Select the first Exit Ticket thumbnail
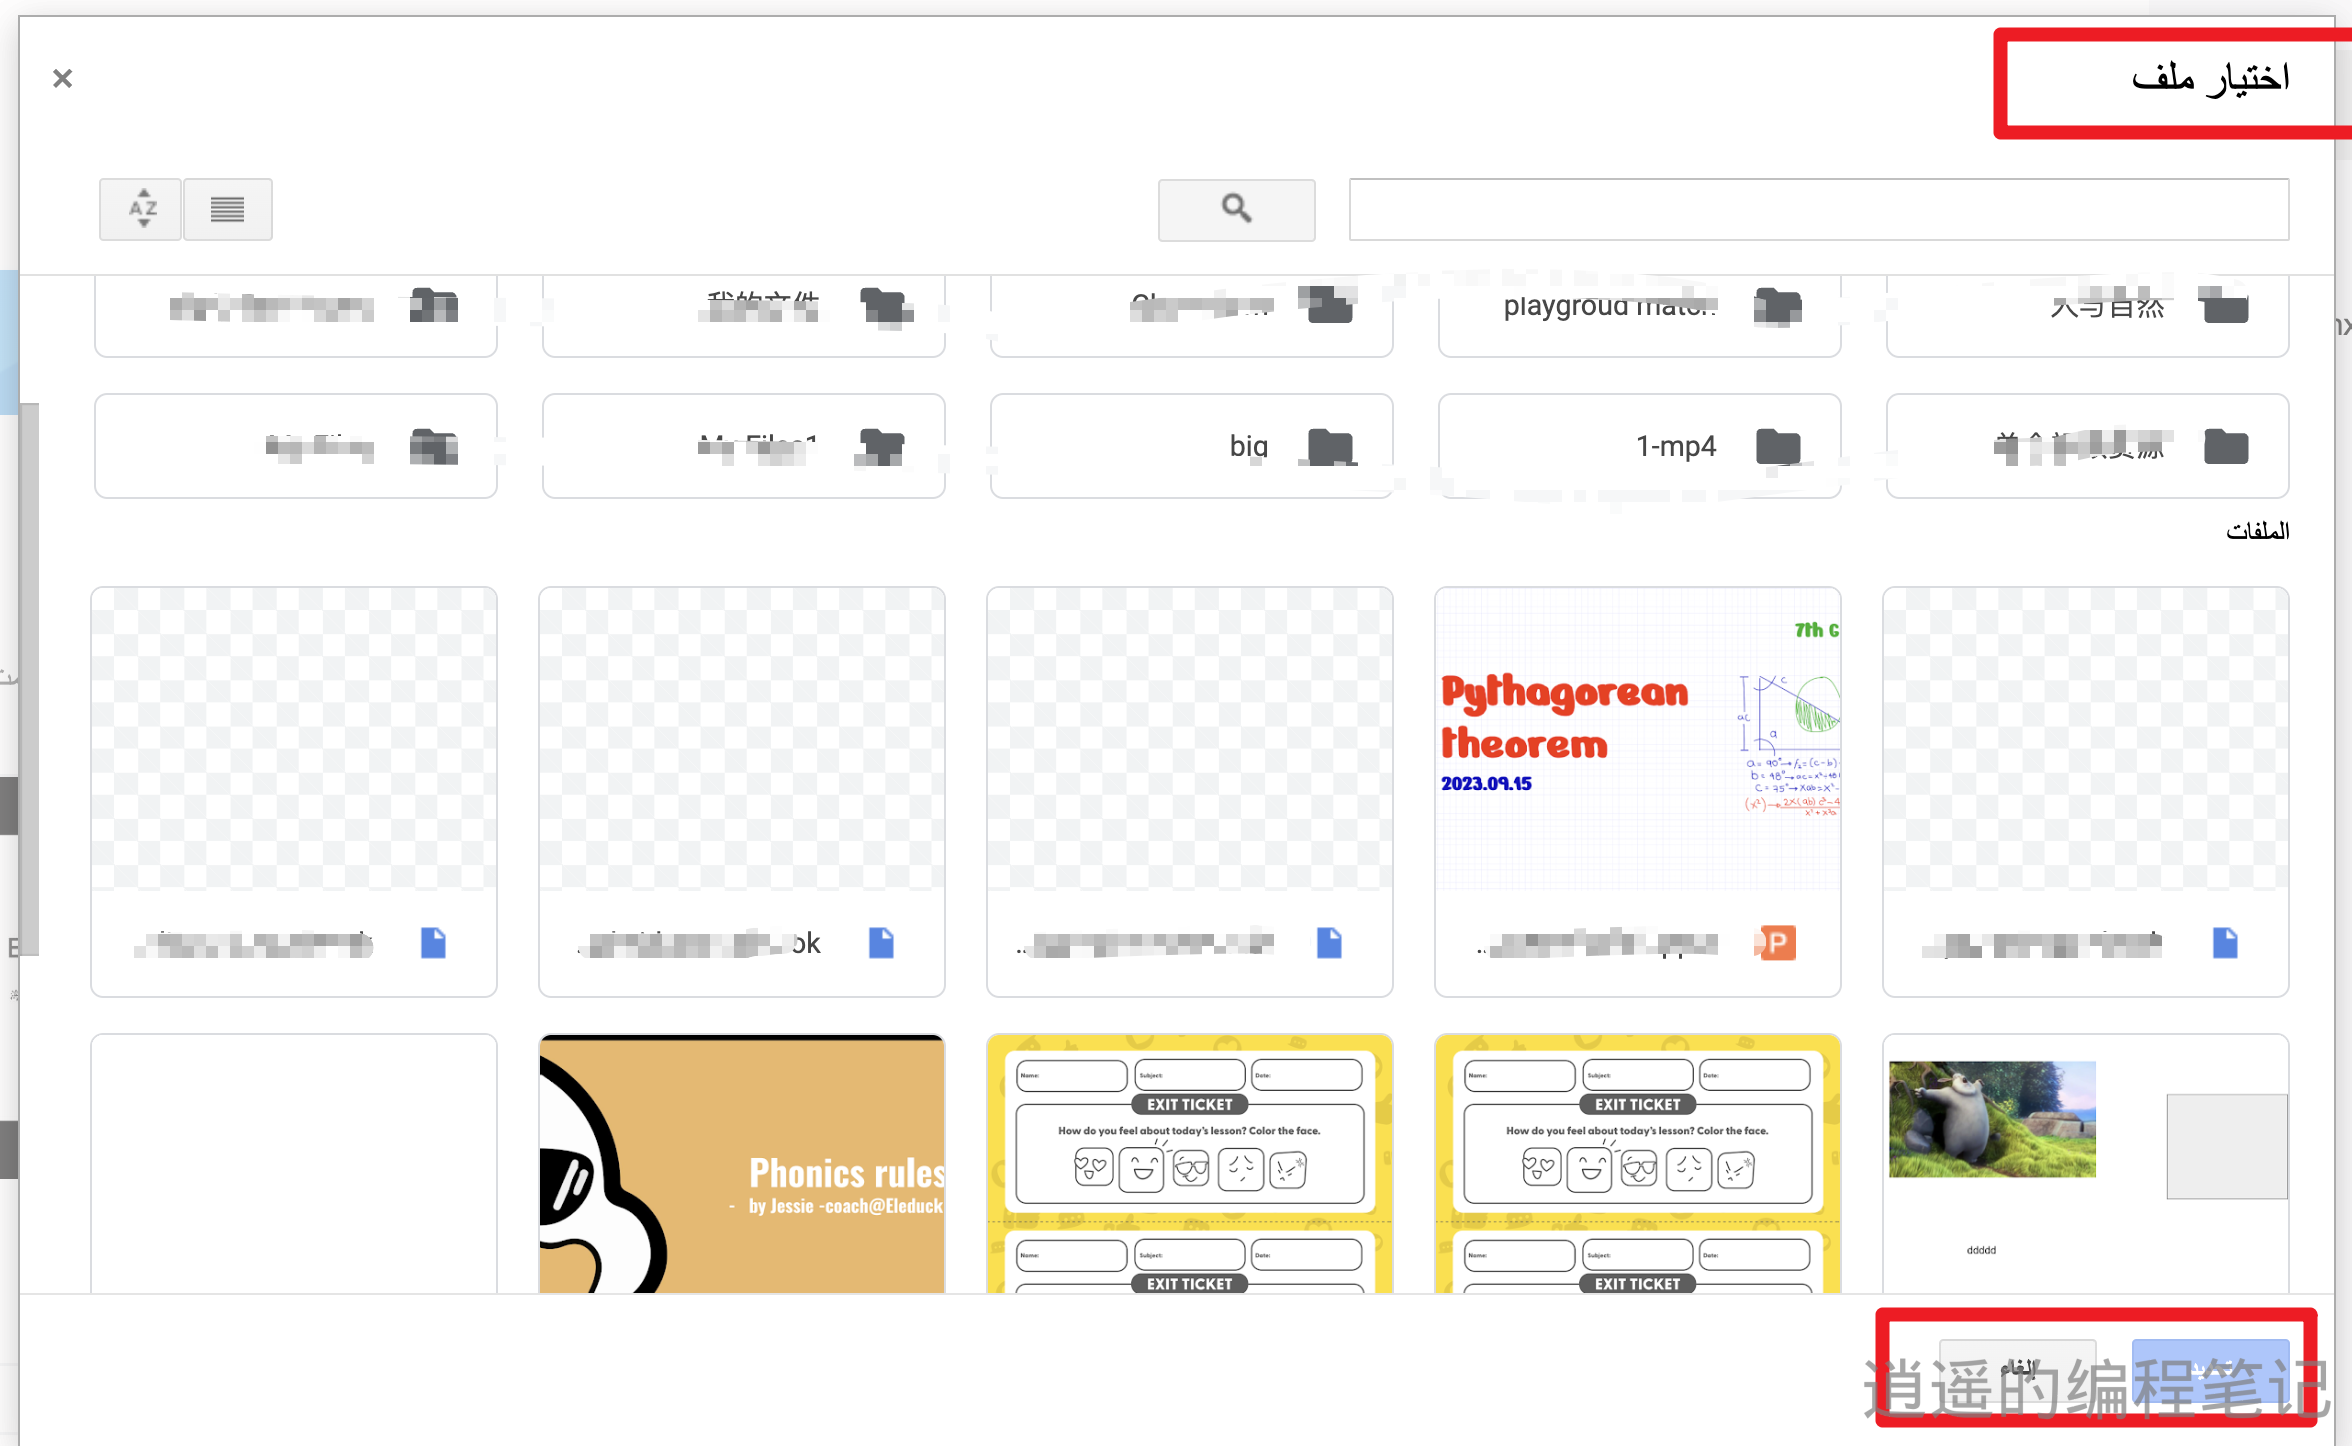The image size is (2352, 1446). coord(1190,1165)
